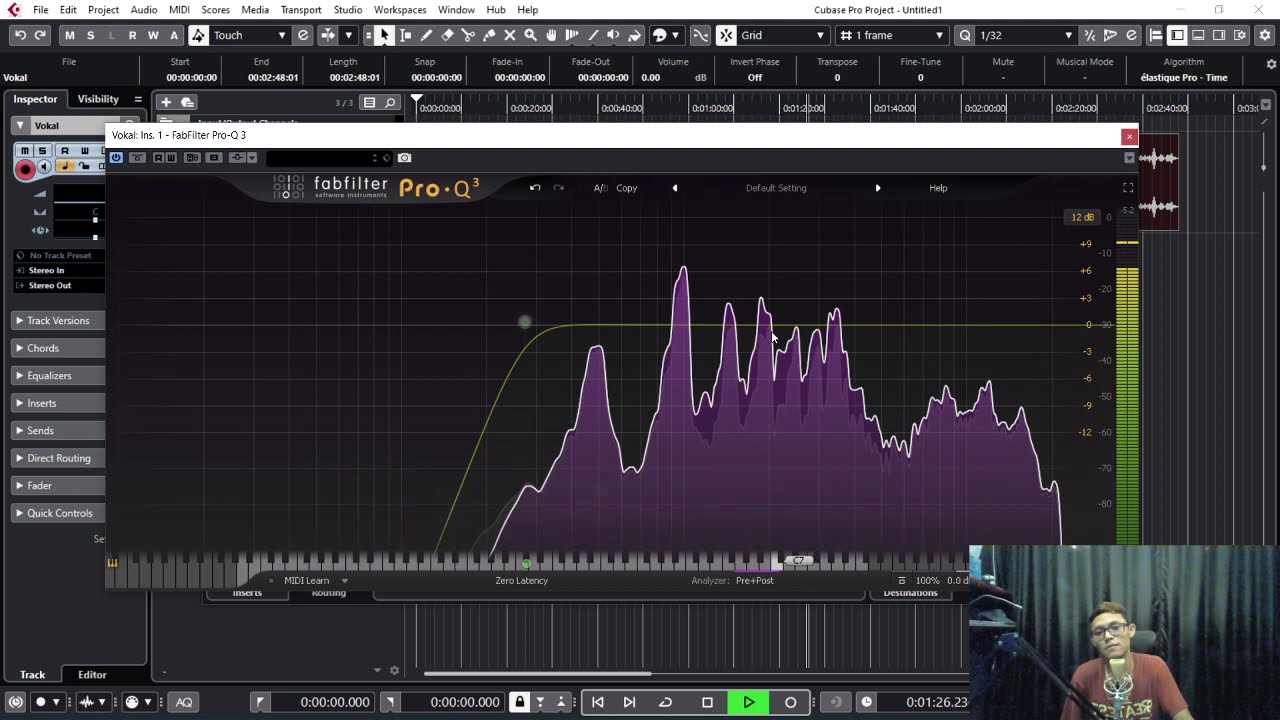
Task: Select the Glue tool
Action: 489,35
